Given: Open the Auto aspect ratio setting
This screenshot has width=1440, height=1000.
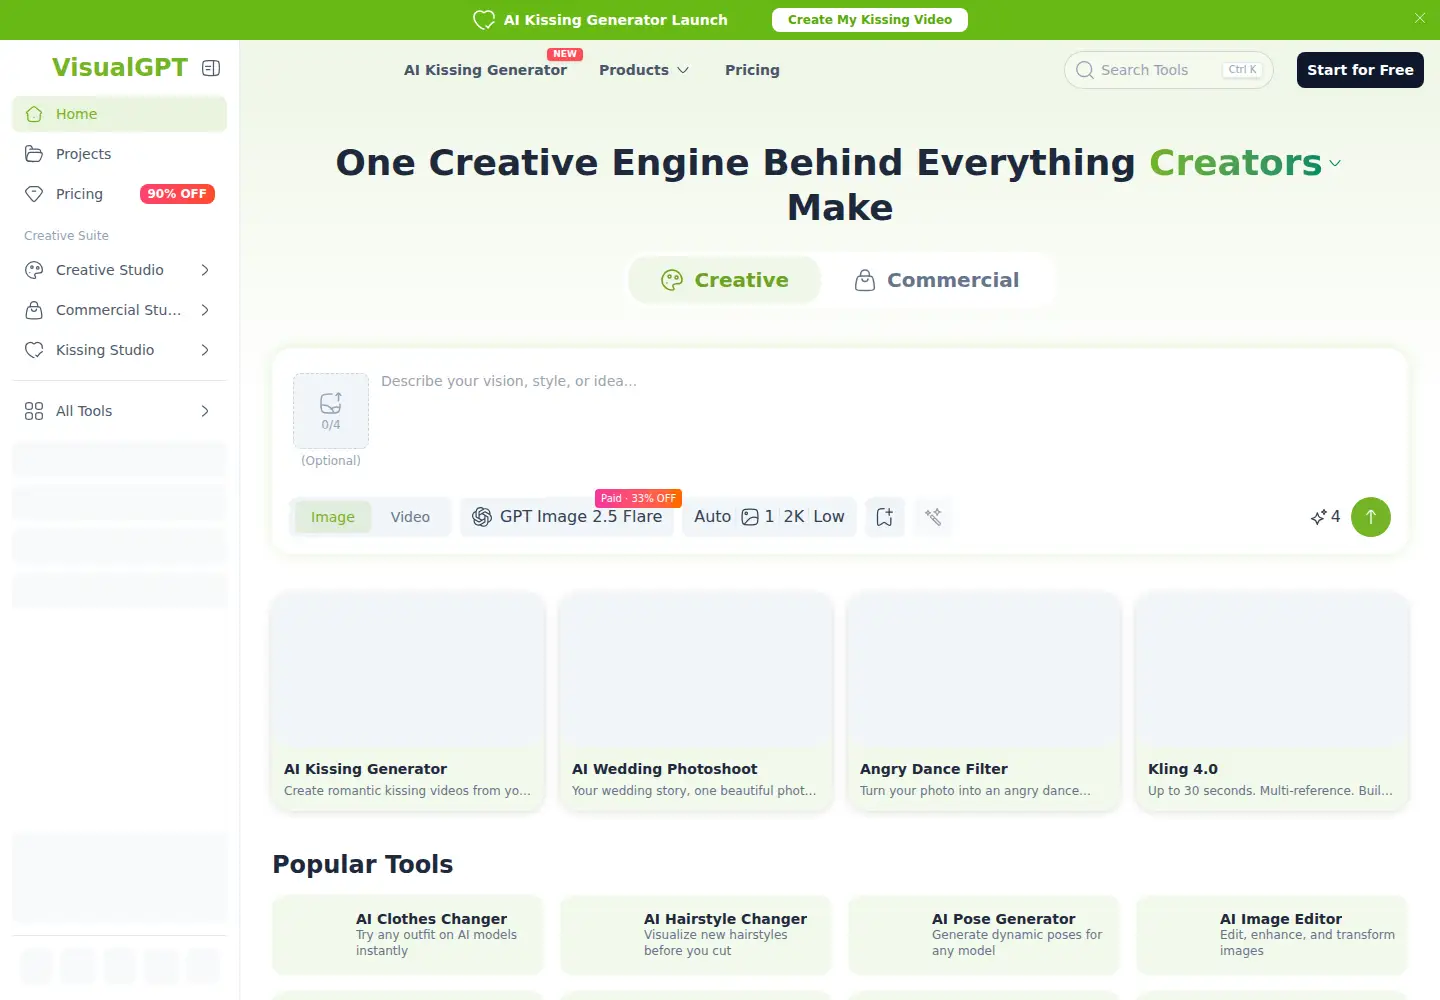Looking at the screenshot, I should (712, 517).
